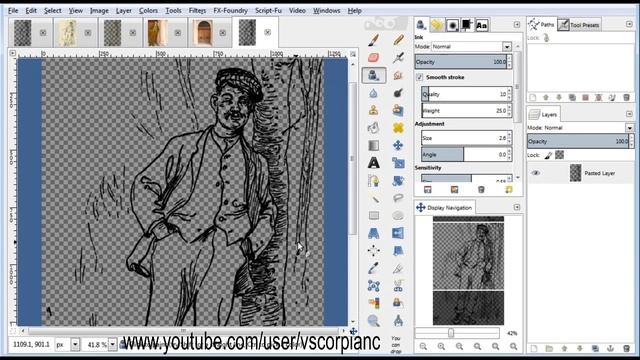Create a new layer icon
The image size is (640, 360).
[533, 348]
